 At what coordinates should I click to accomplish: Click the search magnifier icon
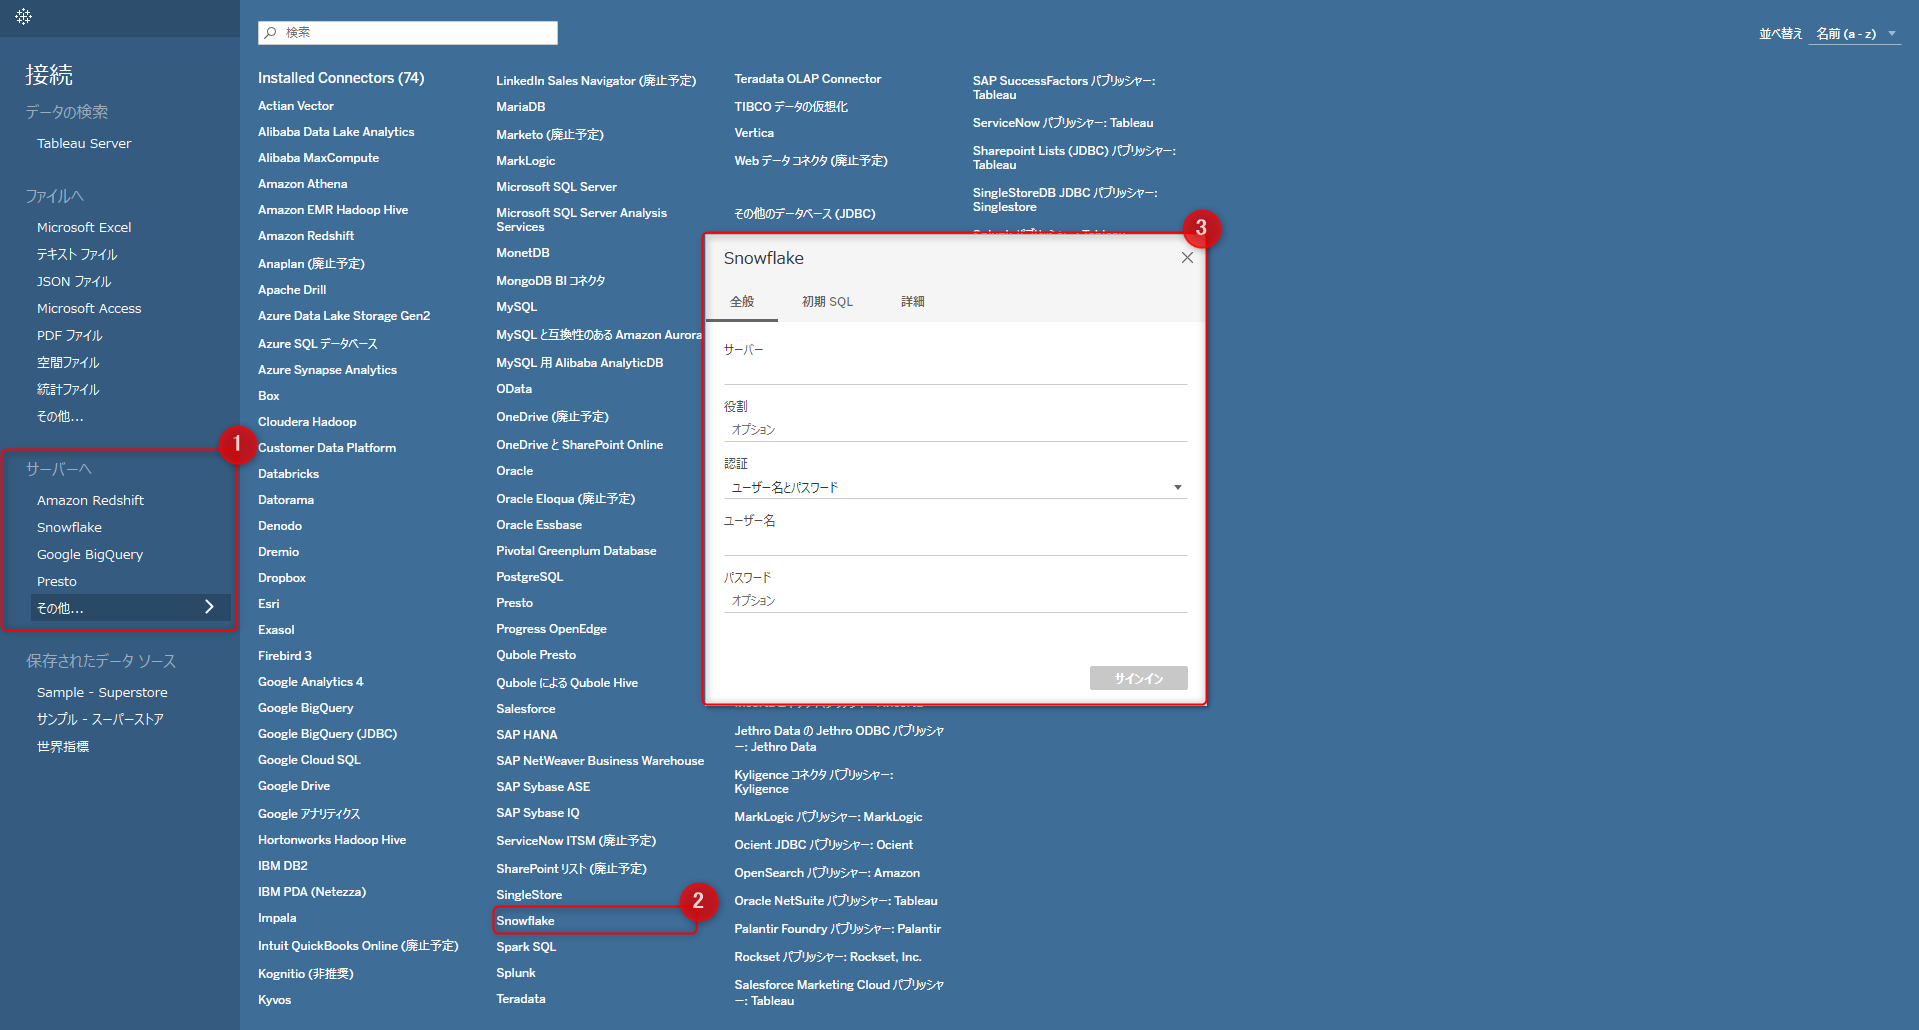[x=270, y=33]
